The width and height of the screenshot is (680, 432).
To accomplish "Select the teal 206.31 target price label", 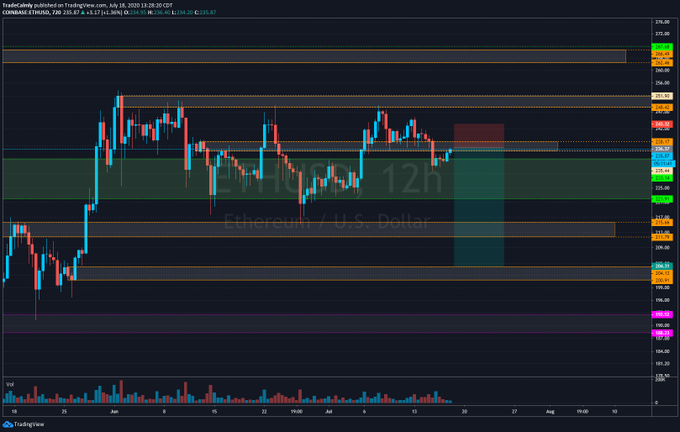I will pos(662,266).
